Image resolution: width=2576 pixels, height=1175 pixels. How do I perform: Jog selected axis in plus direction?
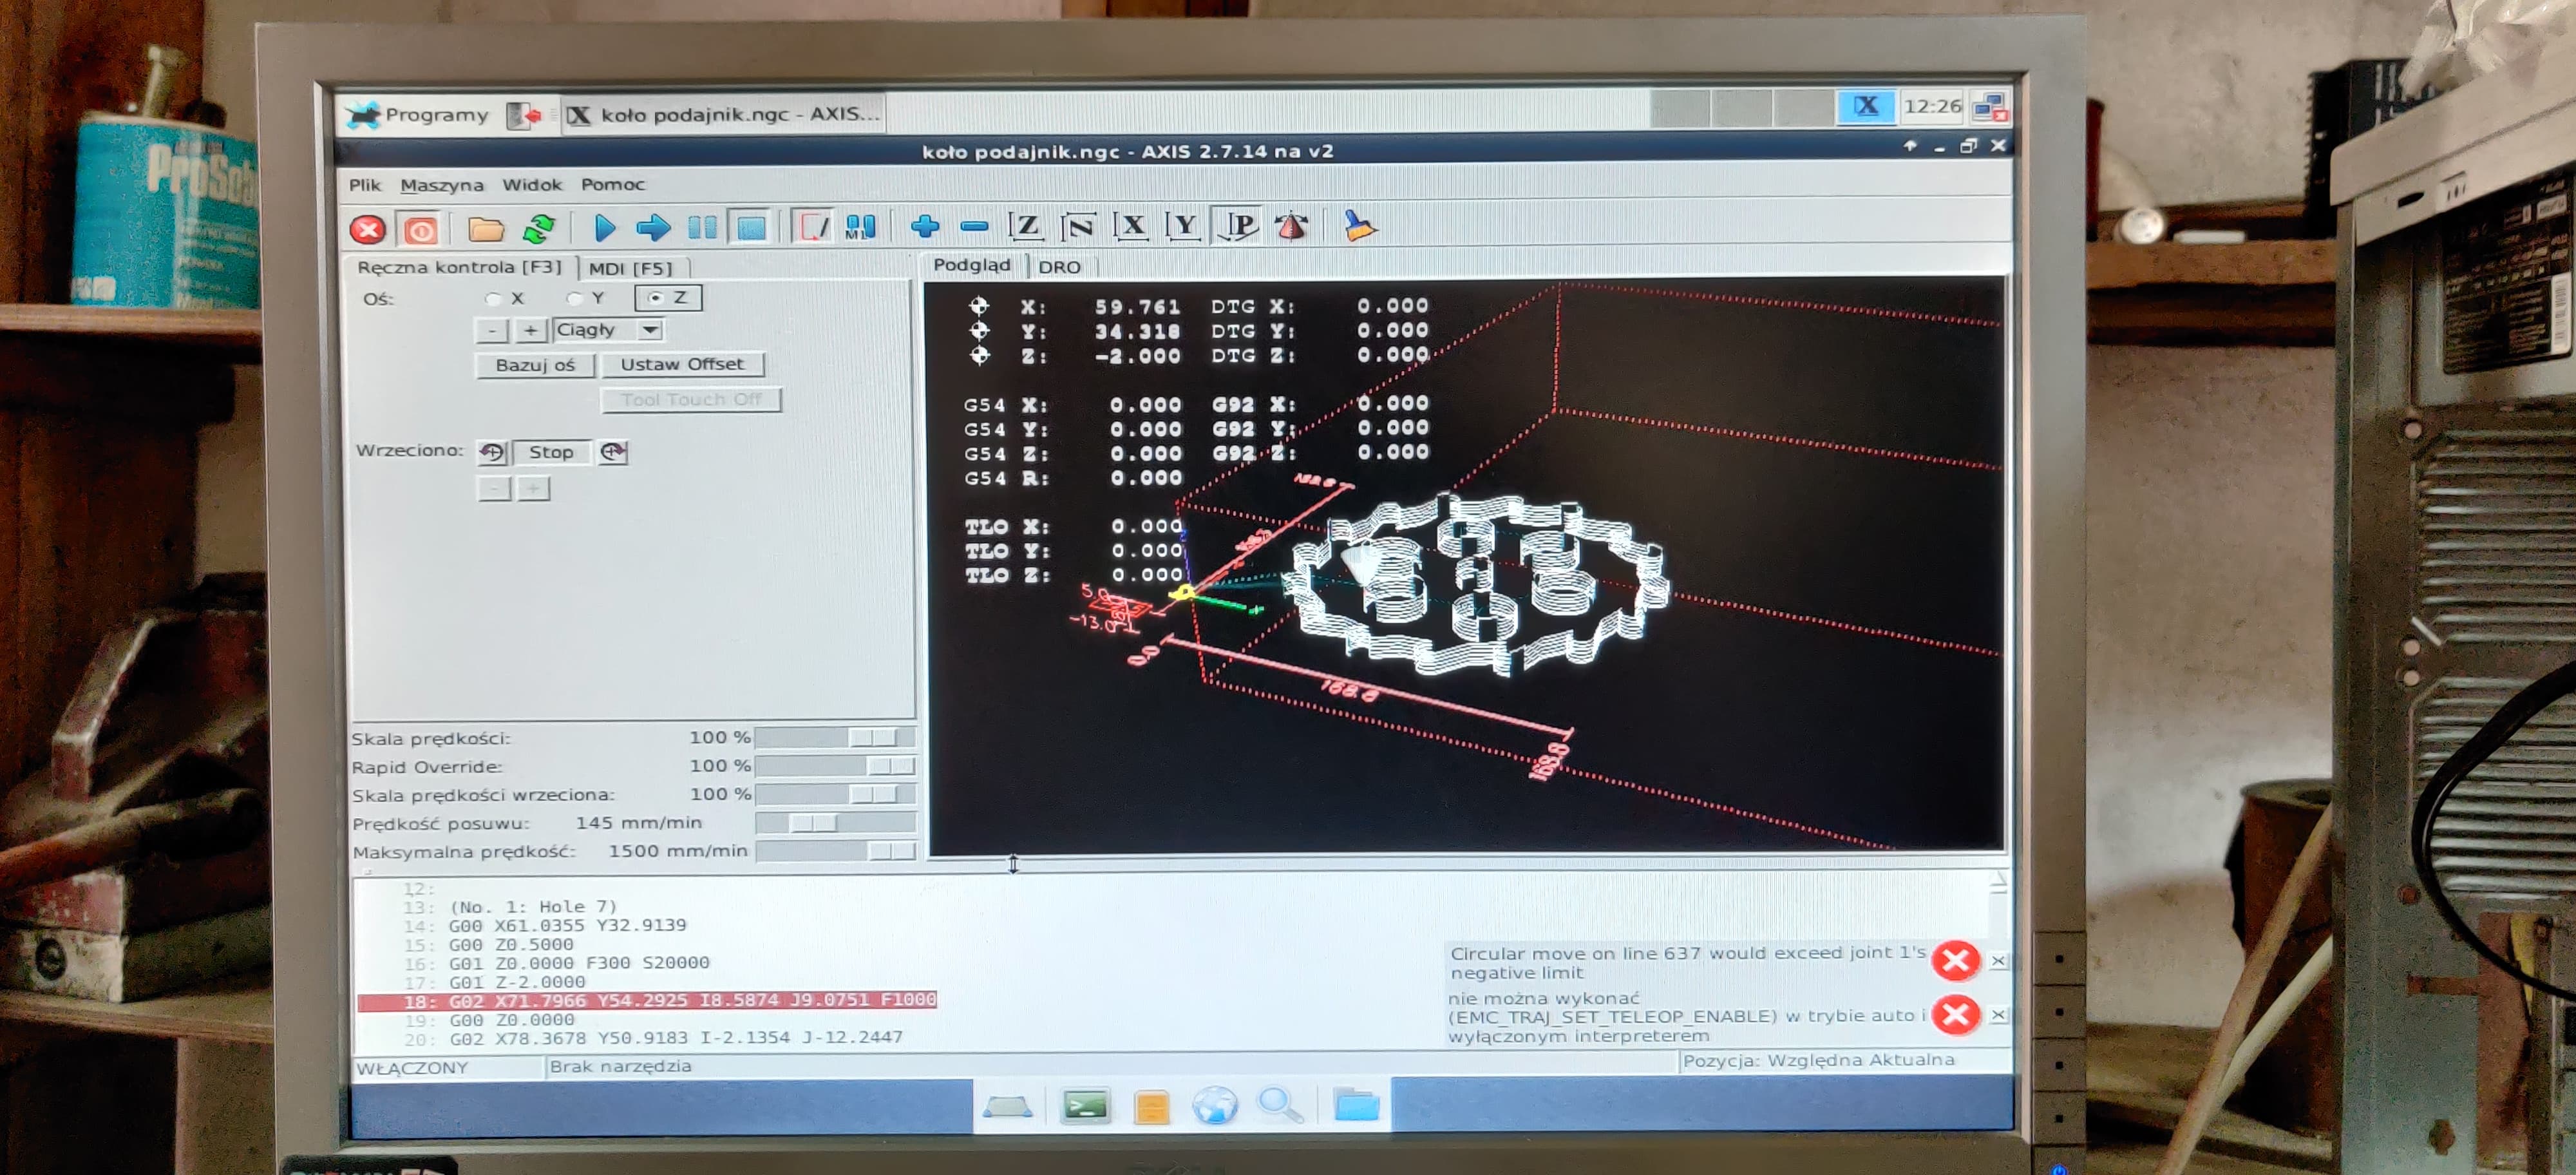click(530, 330)
